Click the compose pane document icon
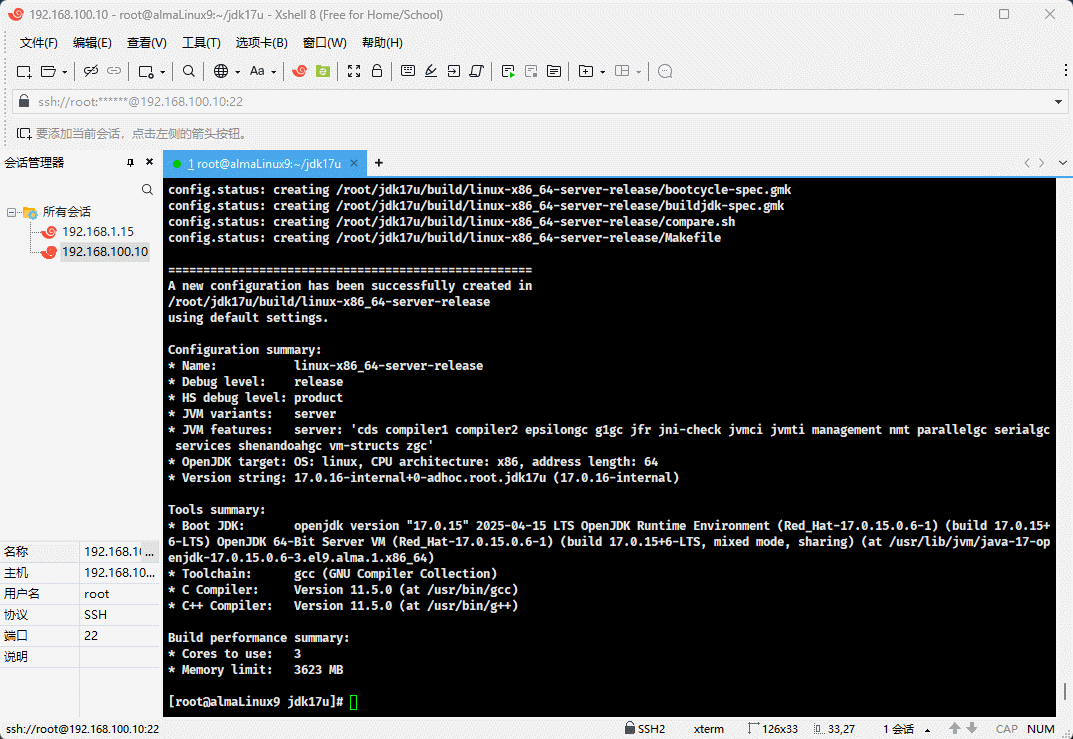This screenshot has width=1073, height=739. click(x=554, y=71)
